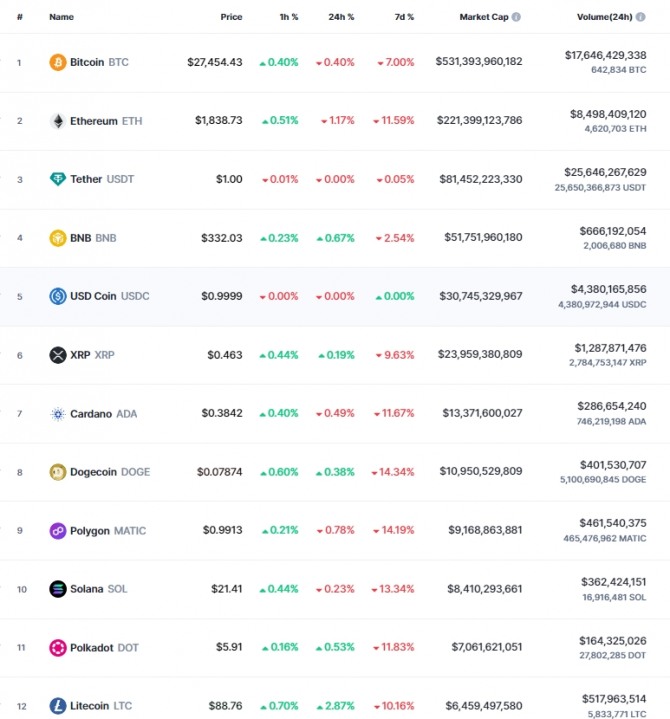Click the Dogecoin logo icon

58,472
